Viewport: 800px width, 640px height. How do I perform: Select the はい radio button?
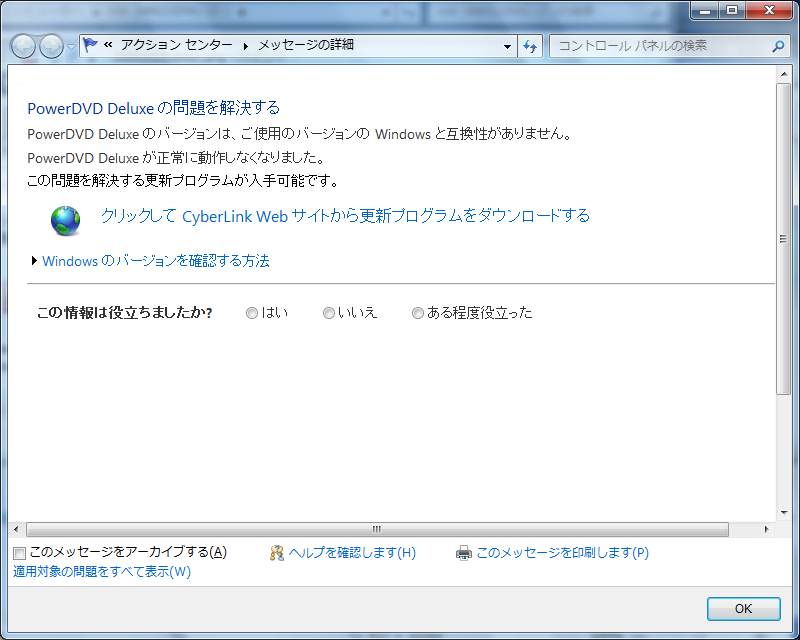(252, 313)
